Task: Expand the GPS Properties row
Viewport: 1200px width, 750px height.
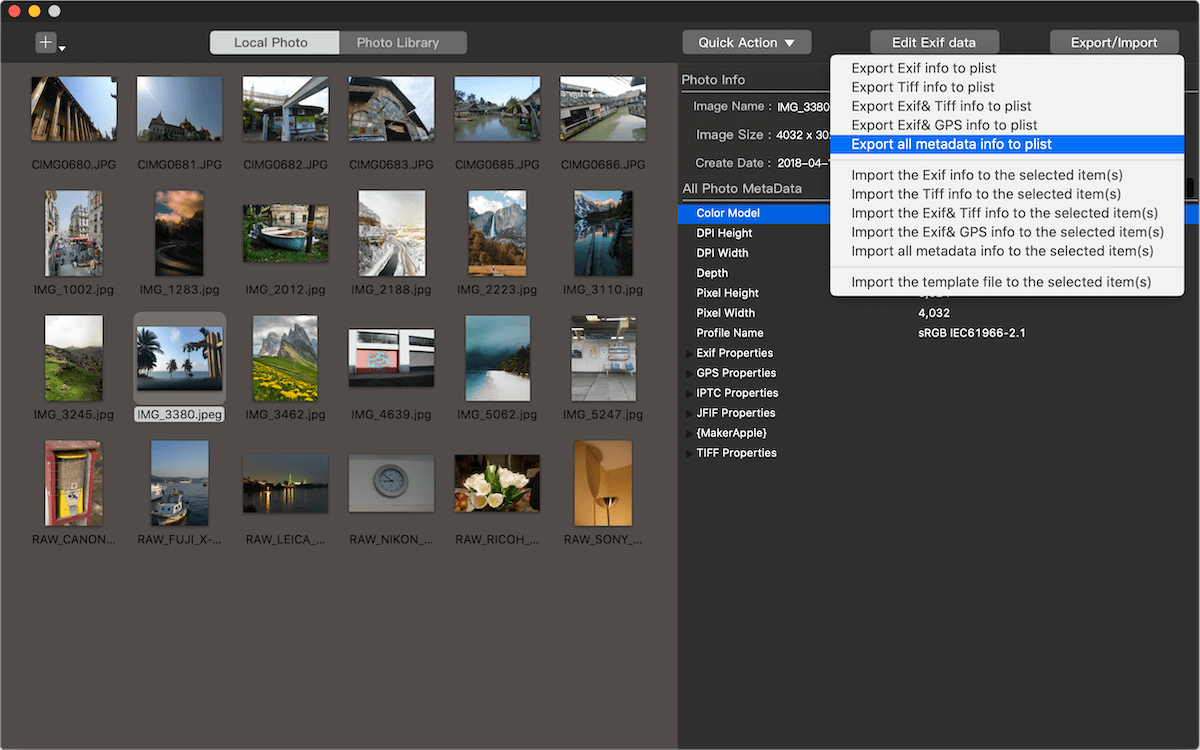Action: (688, 373)
